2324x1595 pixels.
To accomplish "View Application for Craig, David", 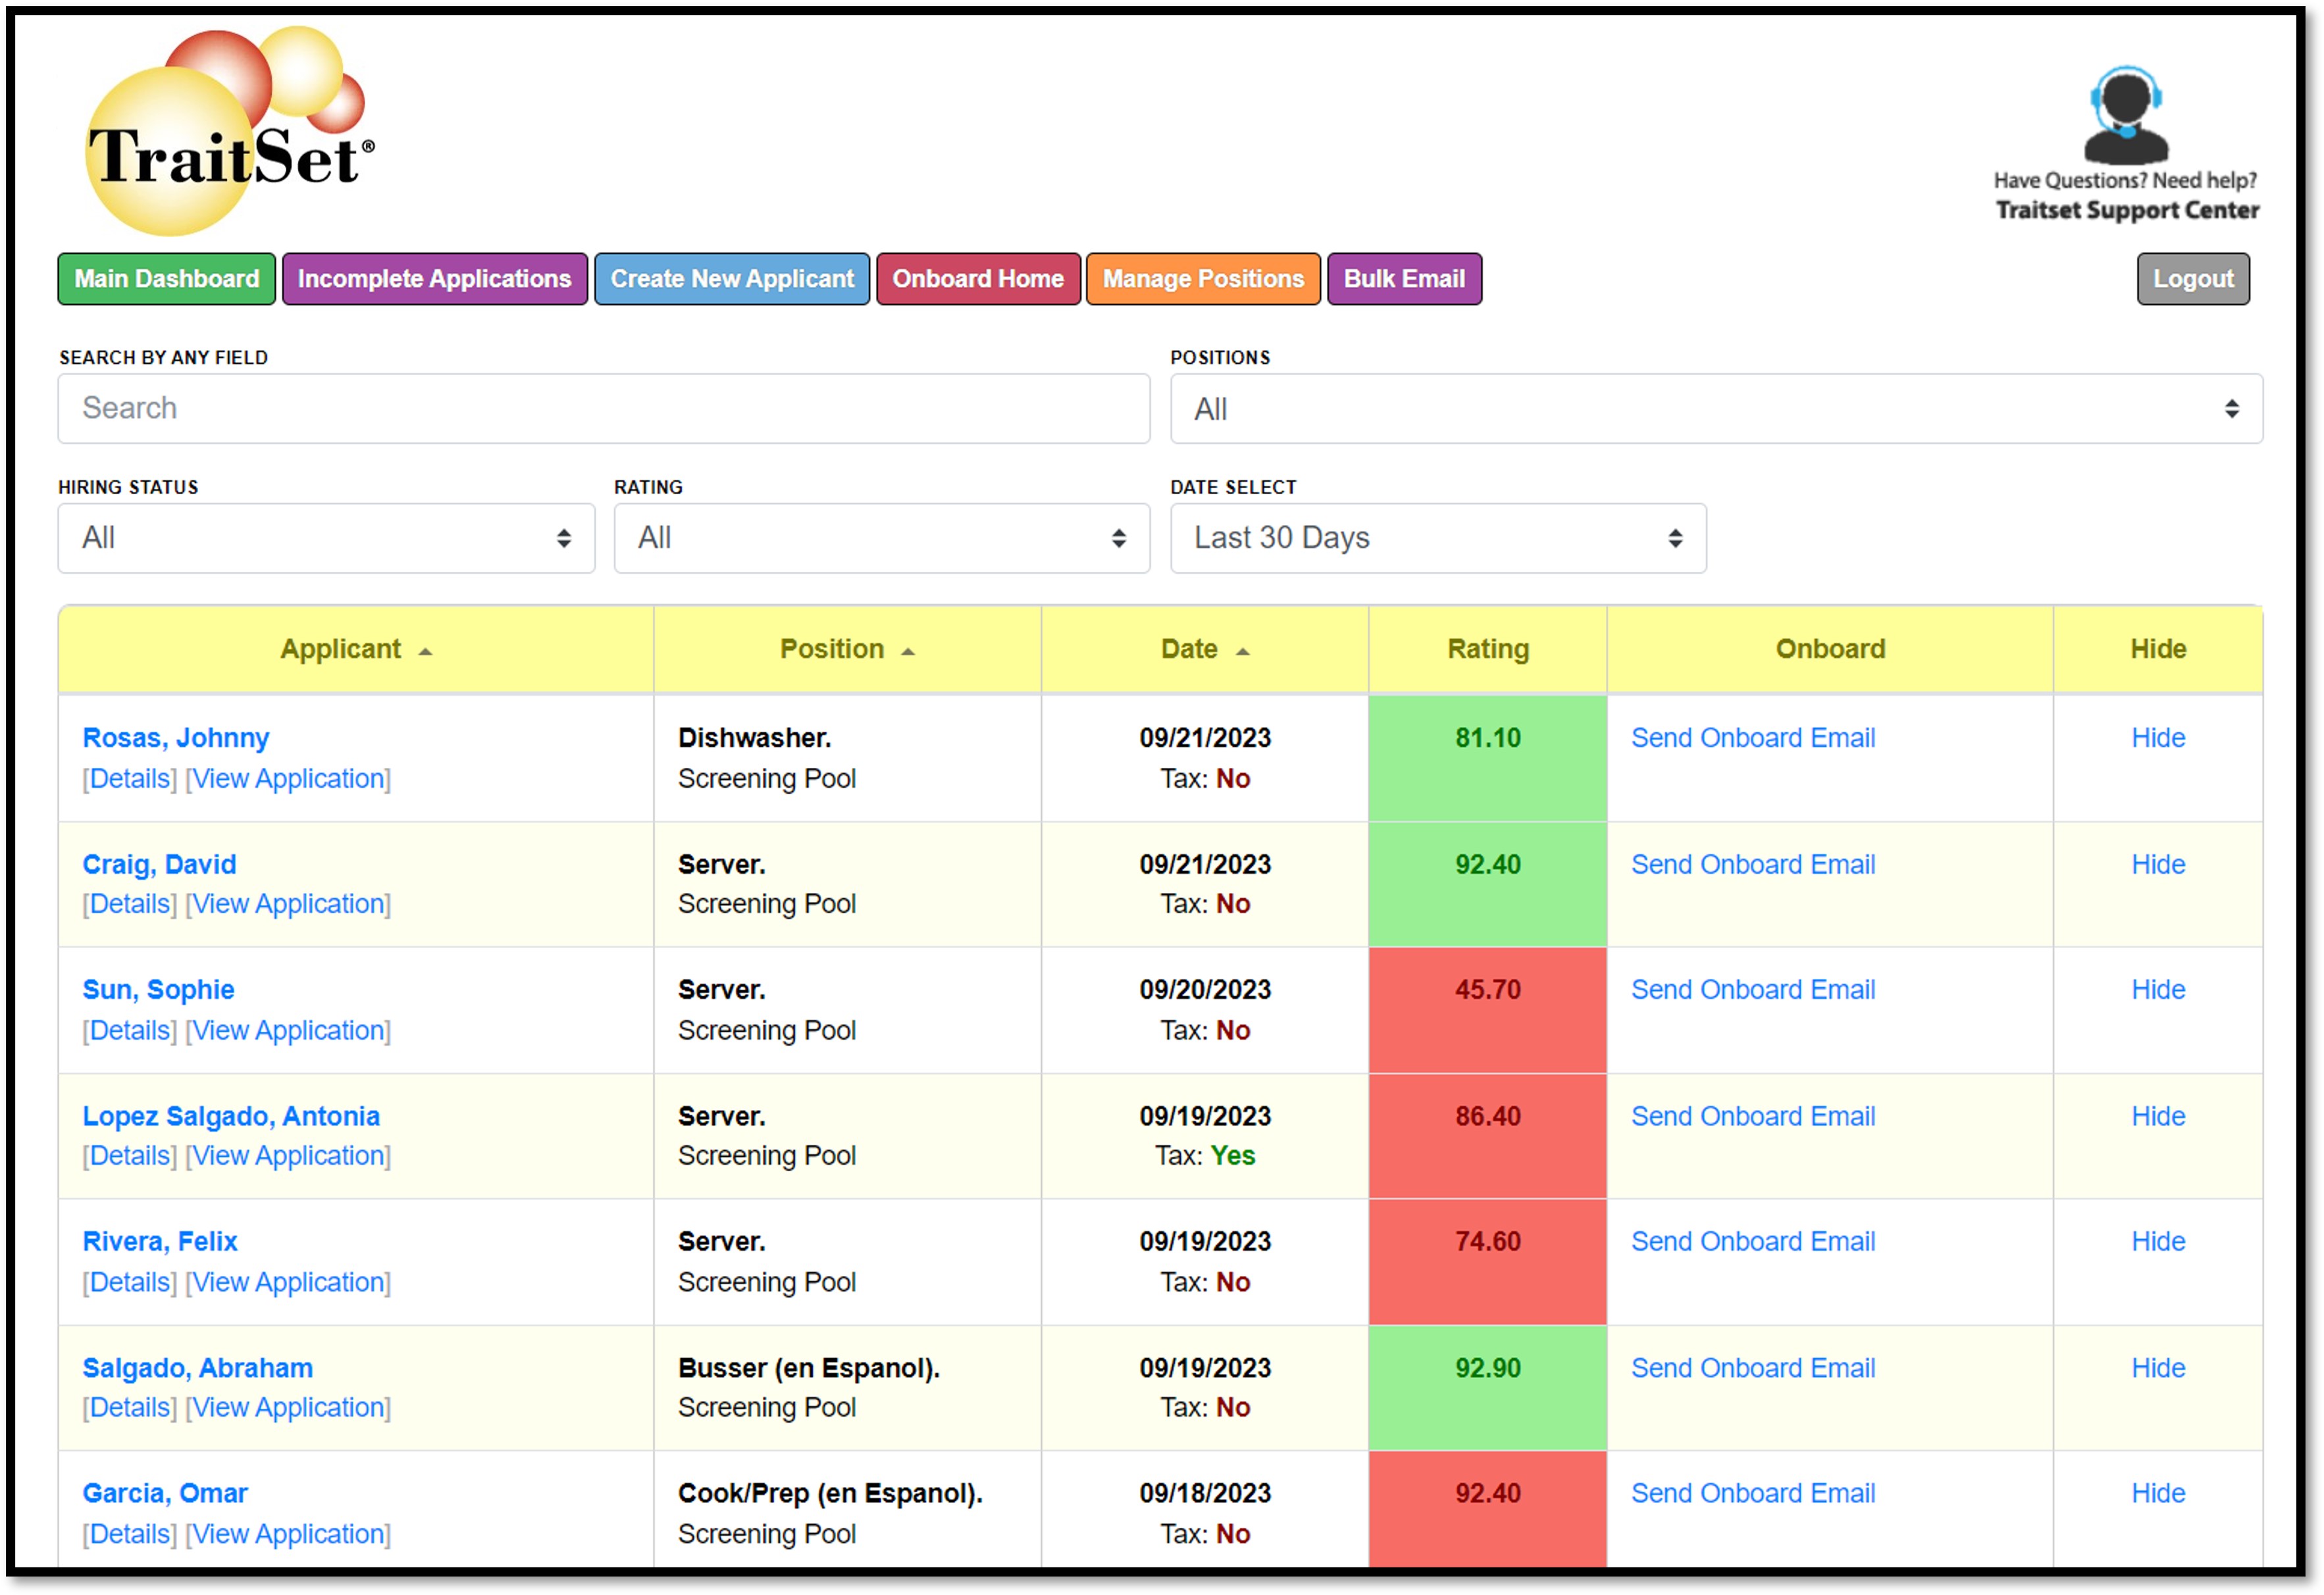I will pos(288,904).
